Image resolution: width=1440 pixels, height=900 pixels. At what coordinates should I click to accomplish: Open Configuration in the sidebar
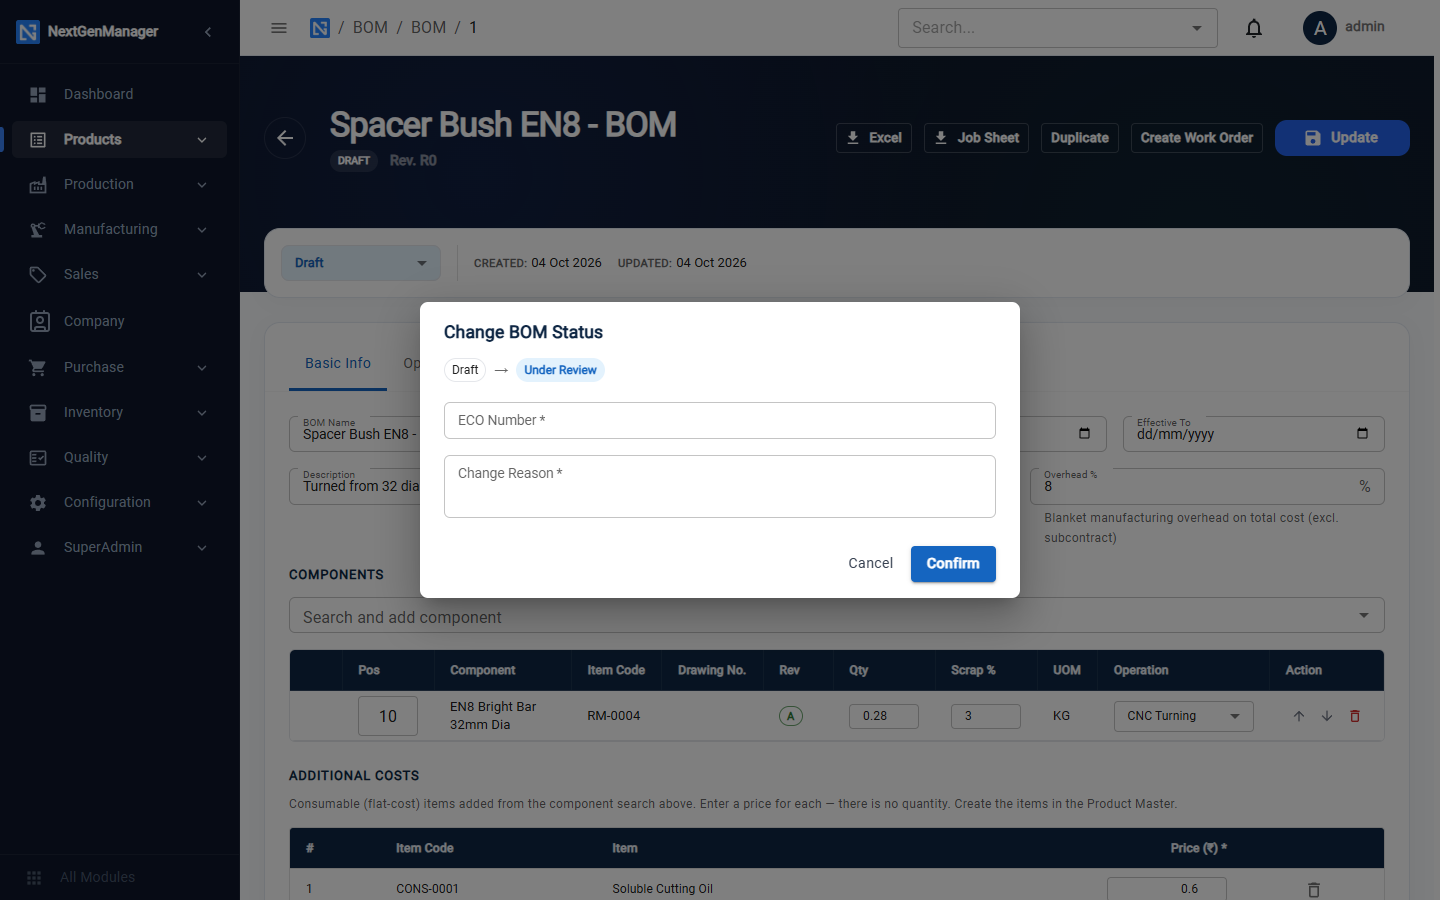pyautogui.click(x=120, y=502)
